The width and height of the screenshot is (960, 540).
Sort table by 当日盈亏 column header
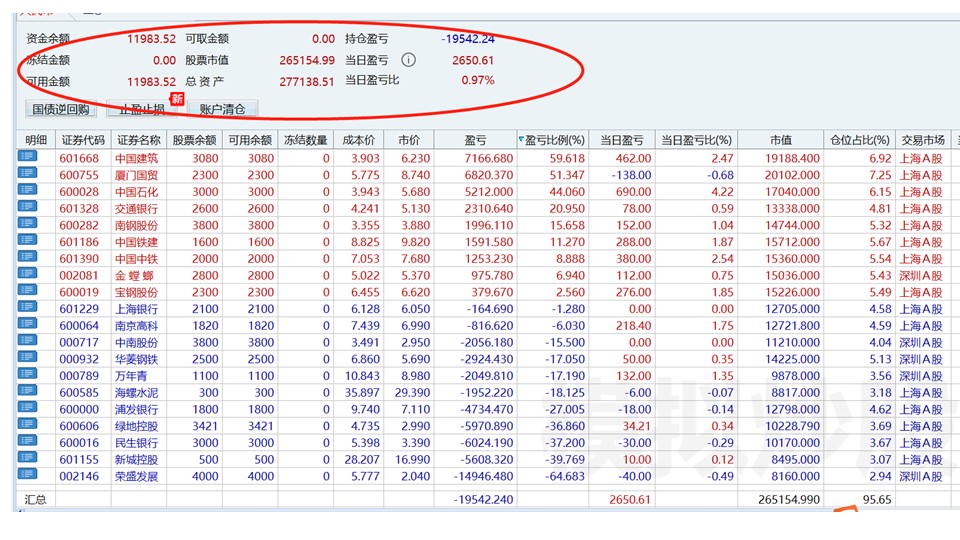[x=622, y=140]
